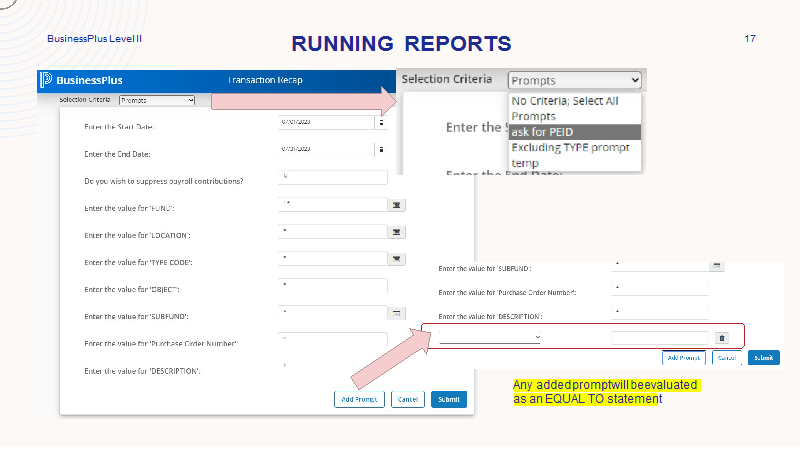Click Cancel in lower-right panel
Viewport: 800px width, 450px height.
pyautogui.click(x=727, y=358)
